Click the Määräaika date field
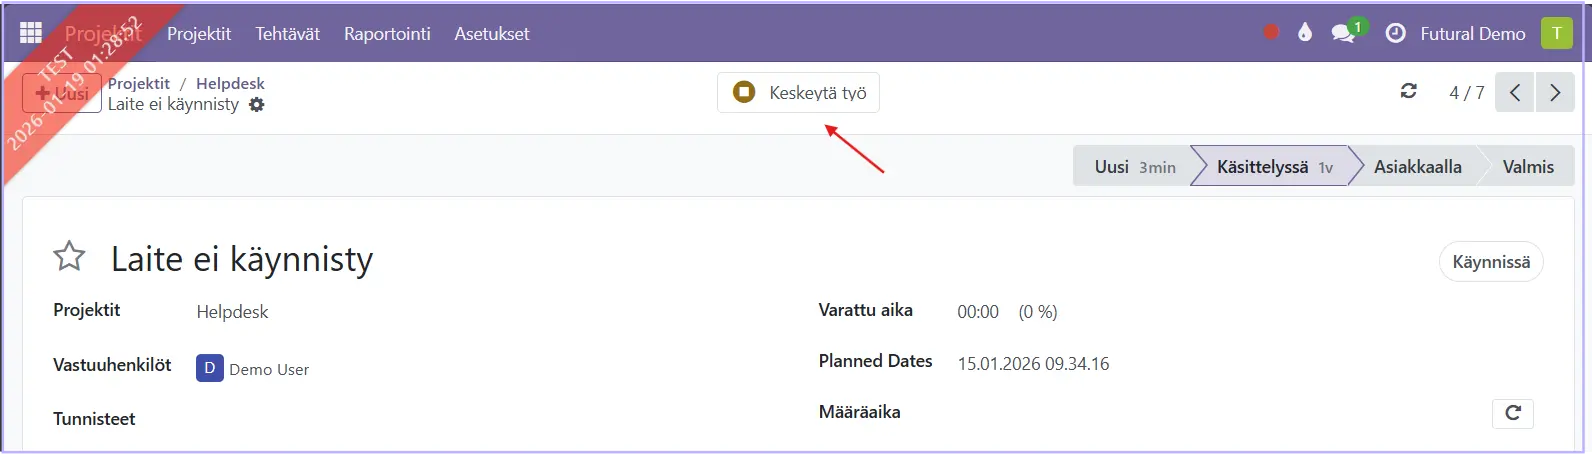This screenshot has width=1592, height=454. tap(1200, 413)
